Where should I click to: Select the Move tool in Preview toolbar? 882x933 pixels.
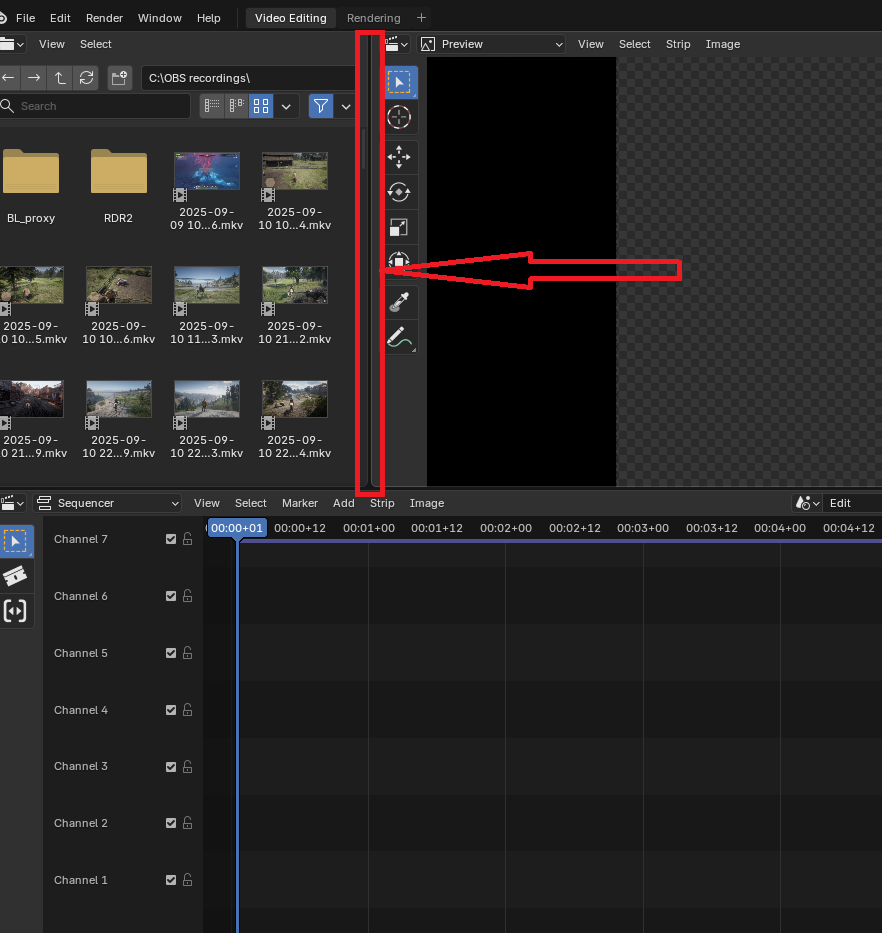(x=399, y=157)
